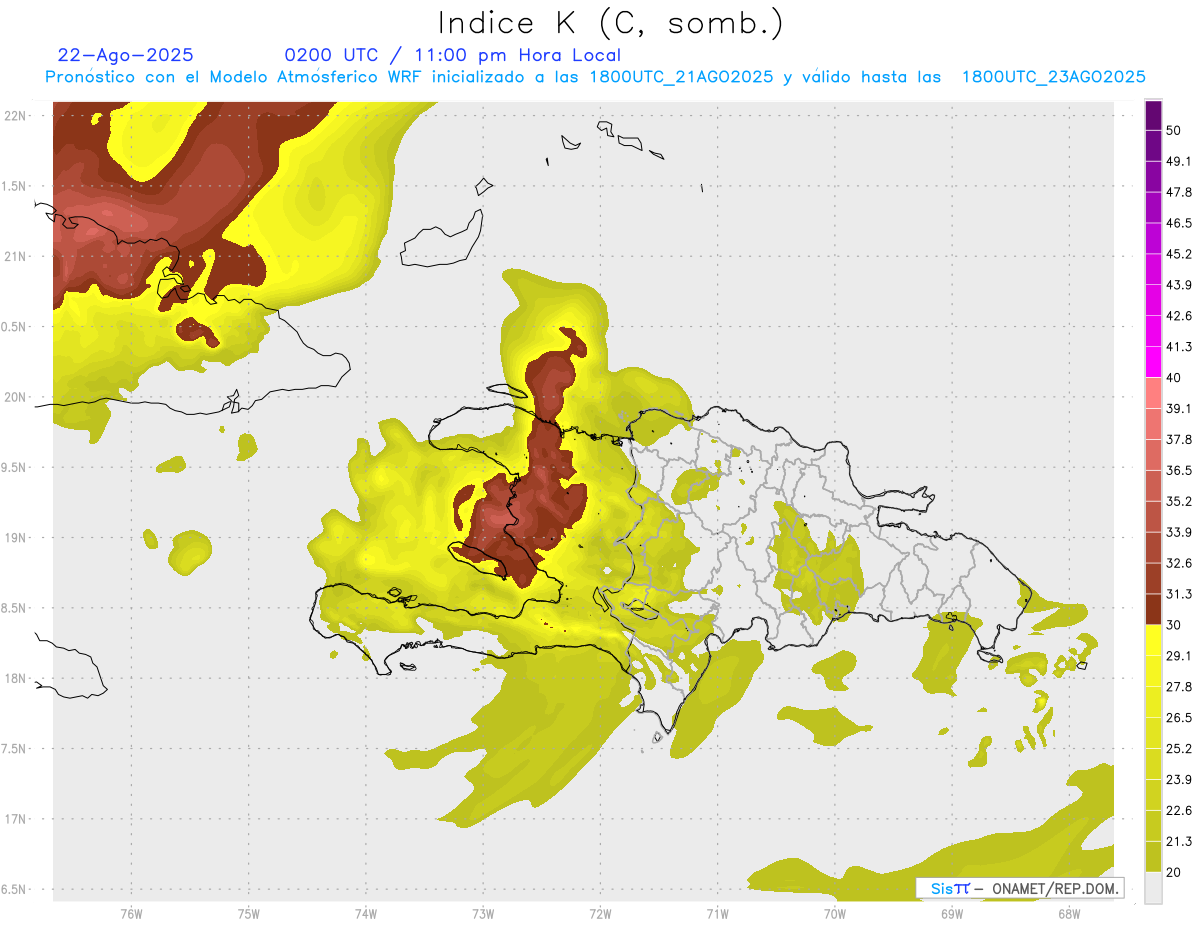This screenshot has height=927, width=1200.
Task: Click the color bar label "47.8"
Action: point(1179,192)
